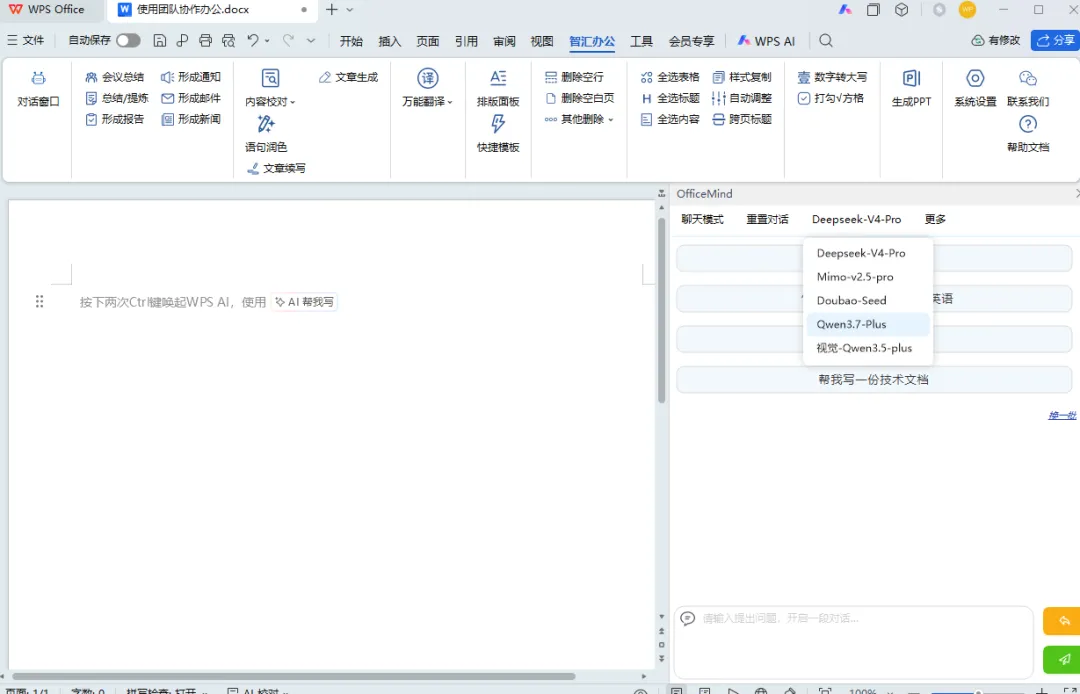Select Mimo-v2.5-pro from model list

[868, 277]
